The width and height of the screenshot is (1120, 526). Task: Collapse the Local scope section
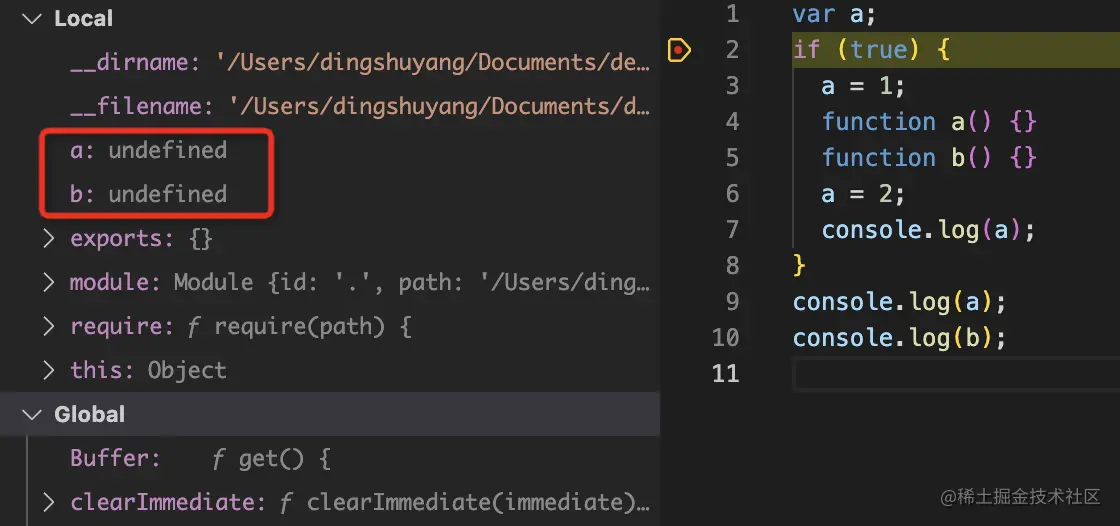click(33, 19)
